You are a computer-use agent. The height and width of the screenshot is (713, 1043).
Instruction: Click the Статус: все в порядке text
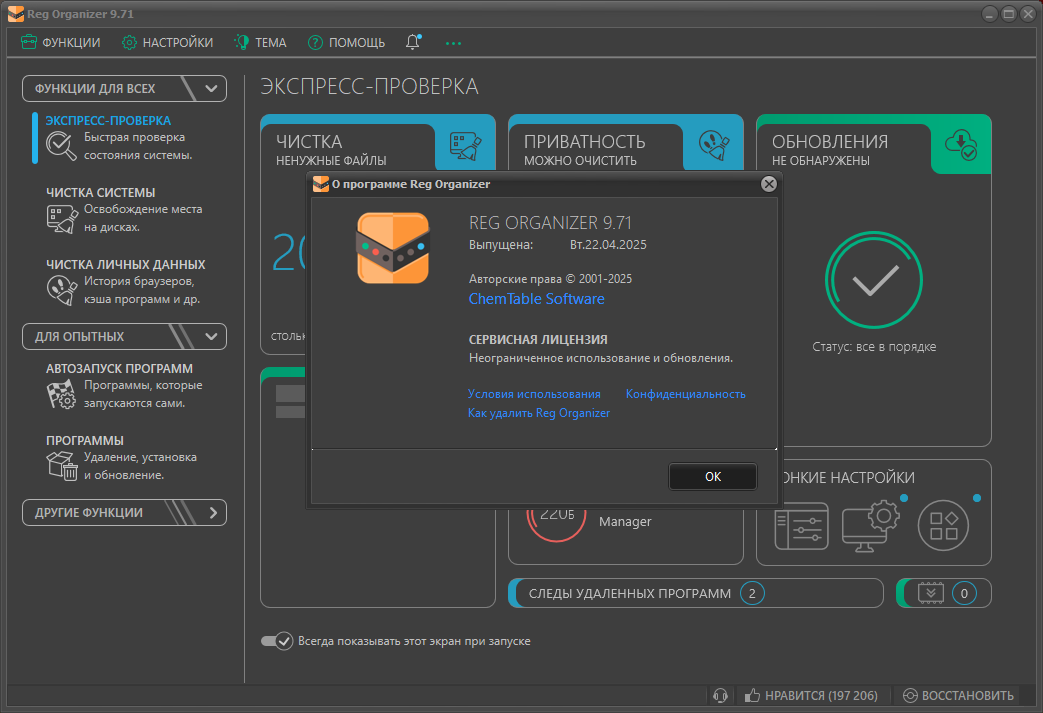[874, 347]
